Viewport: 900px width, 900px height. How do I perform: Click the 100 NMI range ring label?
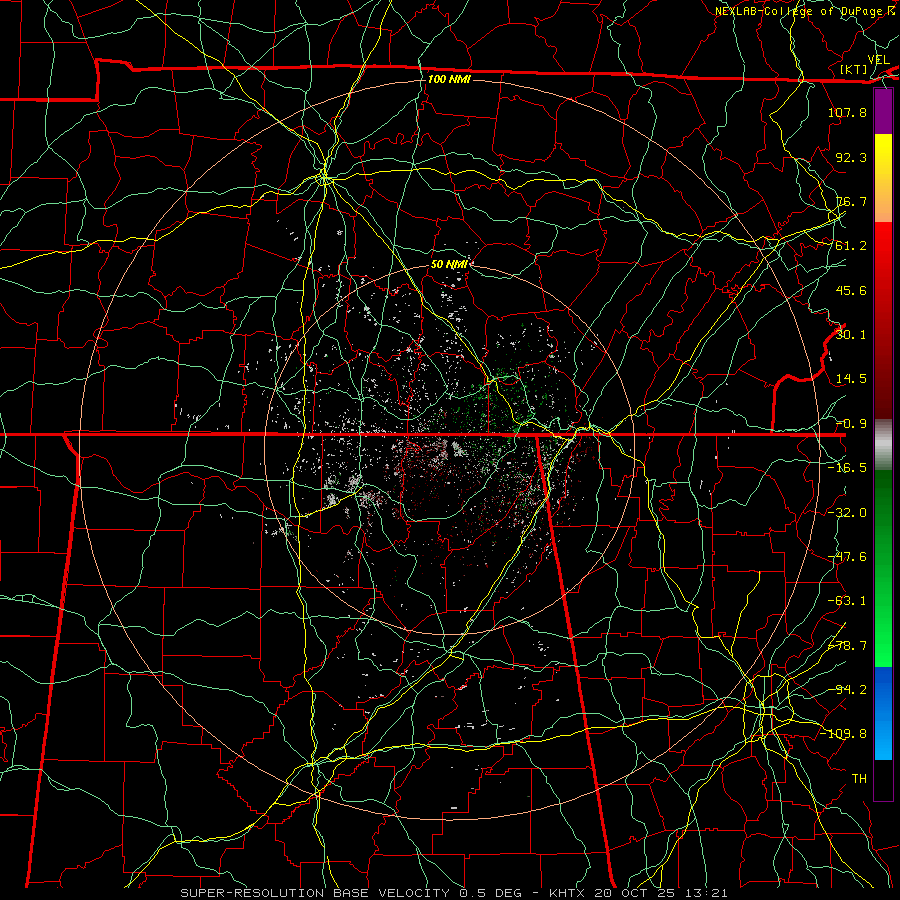(x=449, y=79)
